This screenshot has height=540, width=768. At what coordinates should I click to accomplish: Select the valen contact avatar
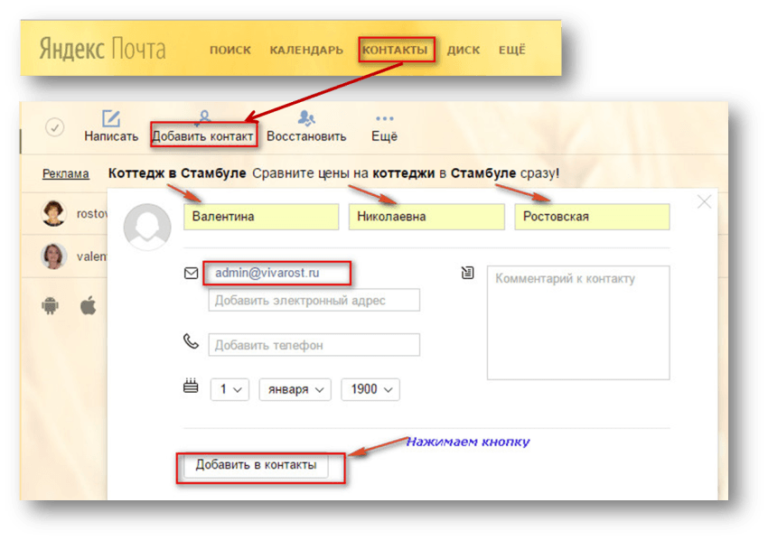click(53, 256)
